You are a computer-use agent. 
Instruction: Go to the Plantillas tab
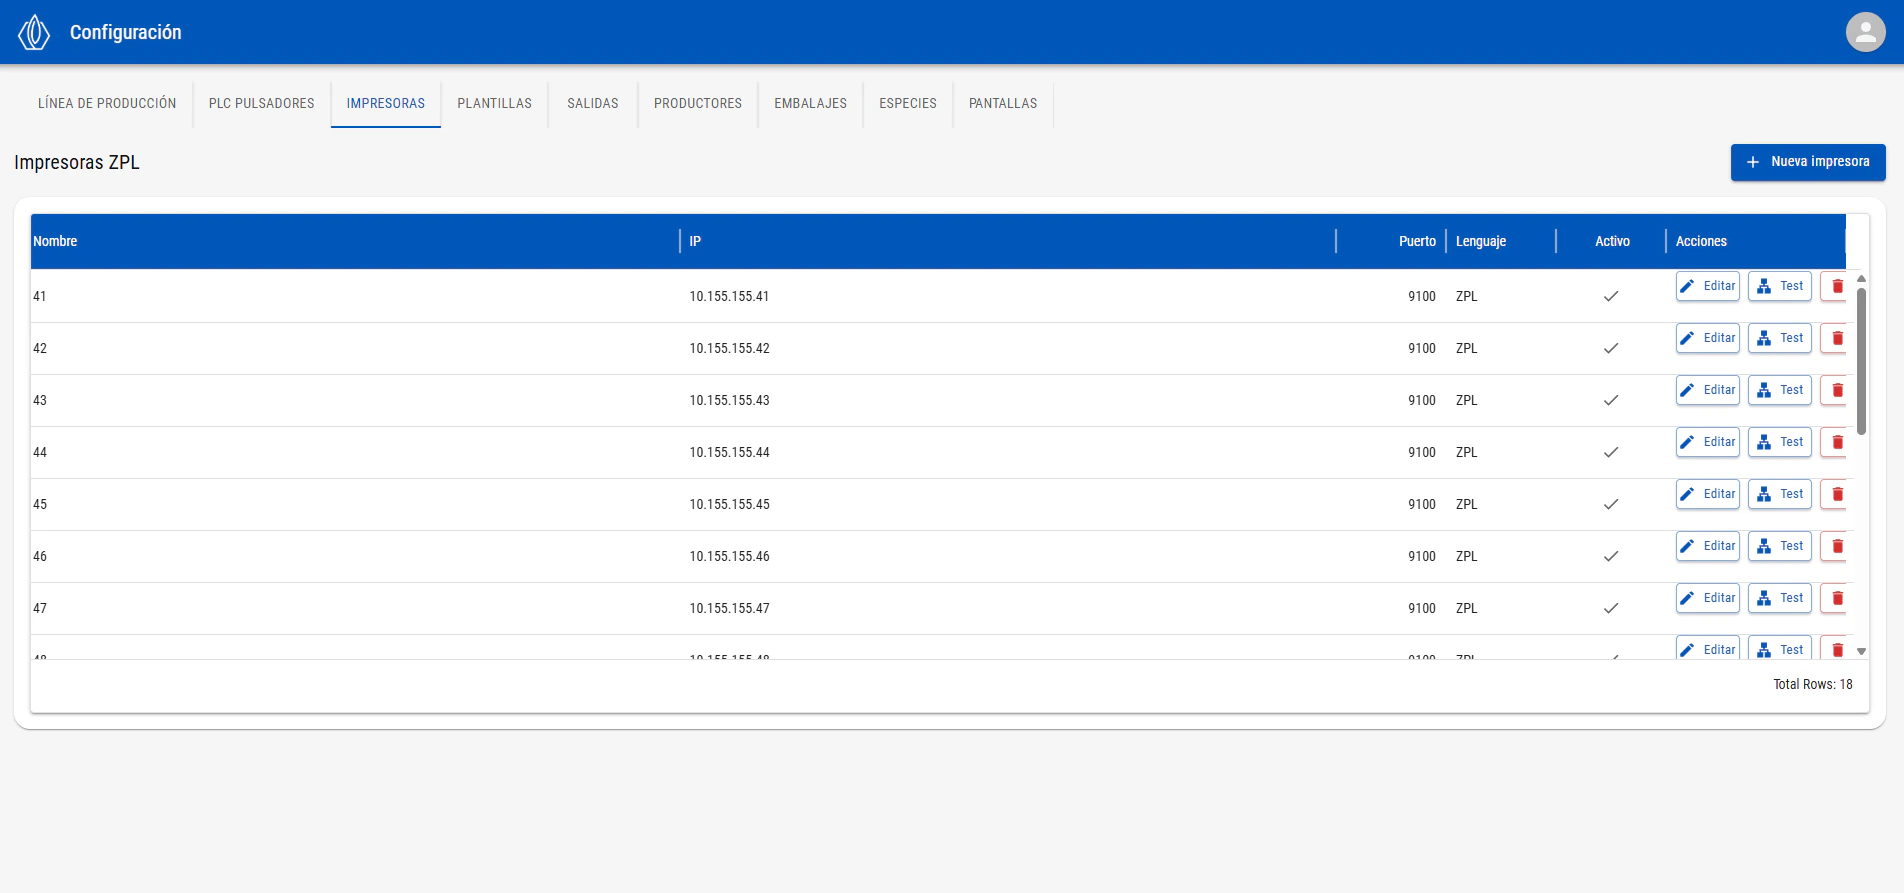(495, 103)
